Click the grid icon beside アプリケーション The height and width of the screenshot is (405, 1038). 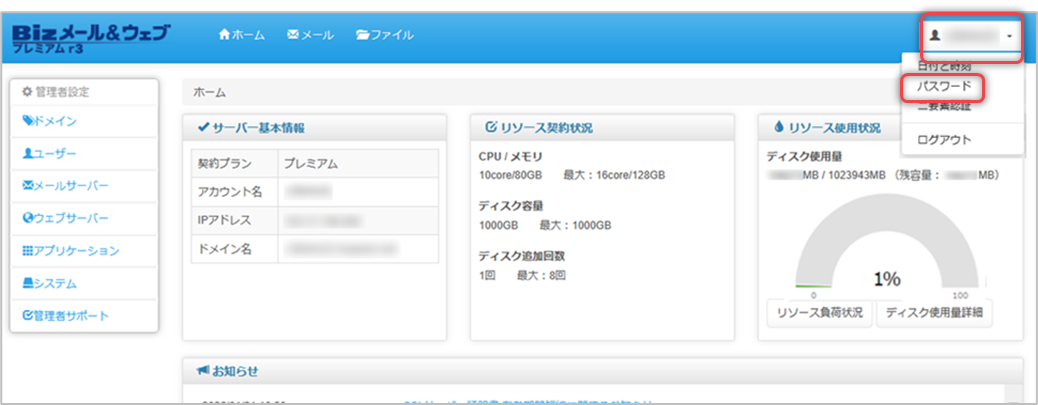[x=28, y=251]
